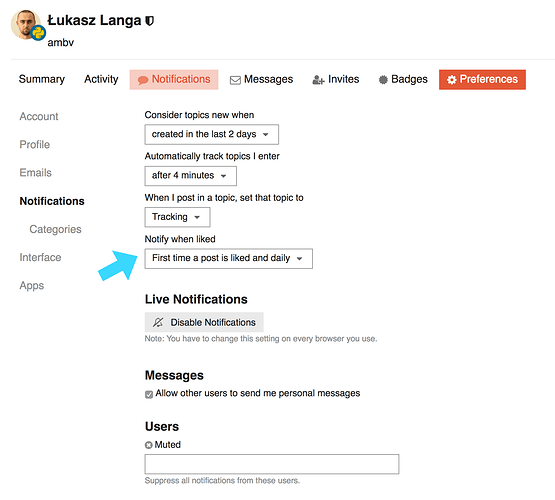
Task: Click the envelope icon next to Messages
Action: pyautogui.click(x=235, y=80)
